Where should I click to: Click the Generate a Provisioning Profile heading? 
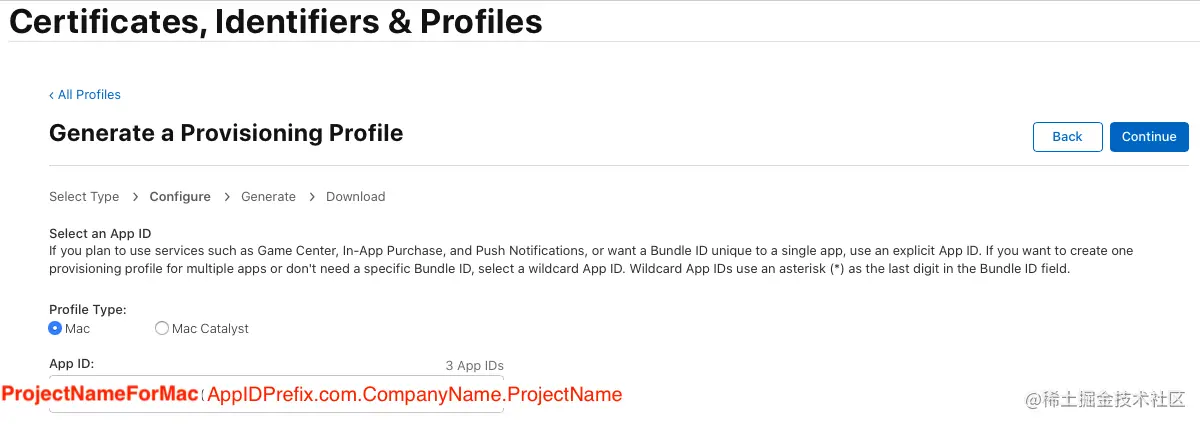pyautogui.click(x=226, y=133)
